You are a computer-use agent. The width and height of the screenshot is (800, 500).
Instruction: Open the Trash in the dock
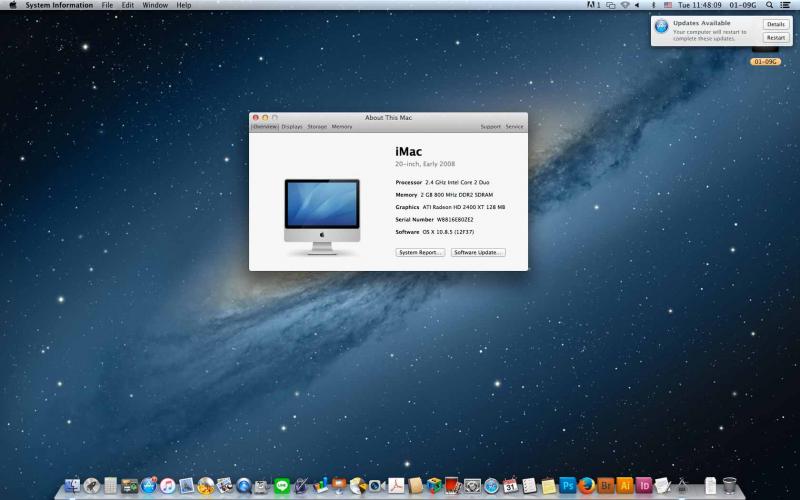coord(730,486)
